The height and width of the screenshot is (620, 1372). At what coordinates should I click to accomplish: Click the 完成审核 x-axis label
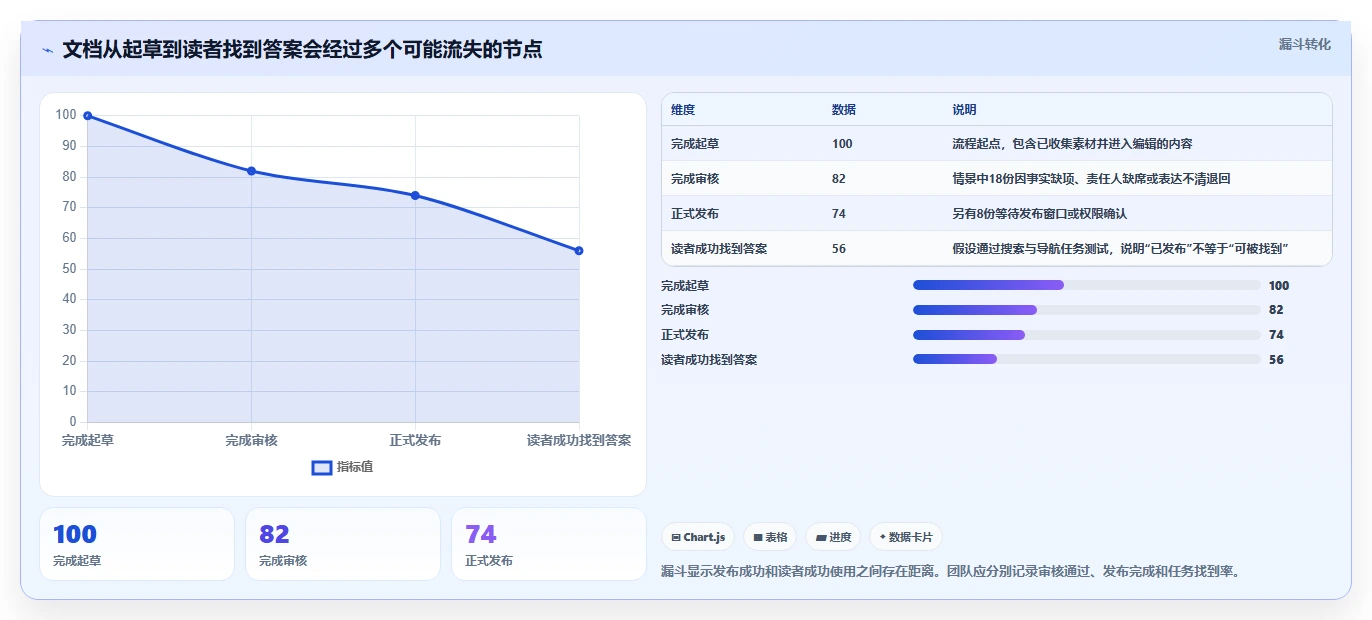tap(251, 440)
